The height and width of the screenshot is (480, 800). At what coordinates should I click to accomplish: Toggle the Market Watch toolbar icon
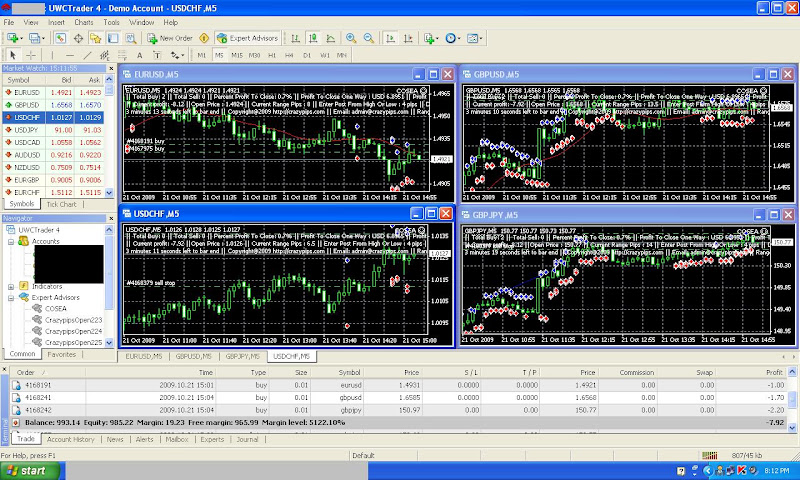pyautogui.click(x=60, y=38)
